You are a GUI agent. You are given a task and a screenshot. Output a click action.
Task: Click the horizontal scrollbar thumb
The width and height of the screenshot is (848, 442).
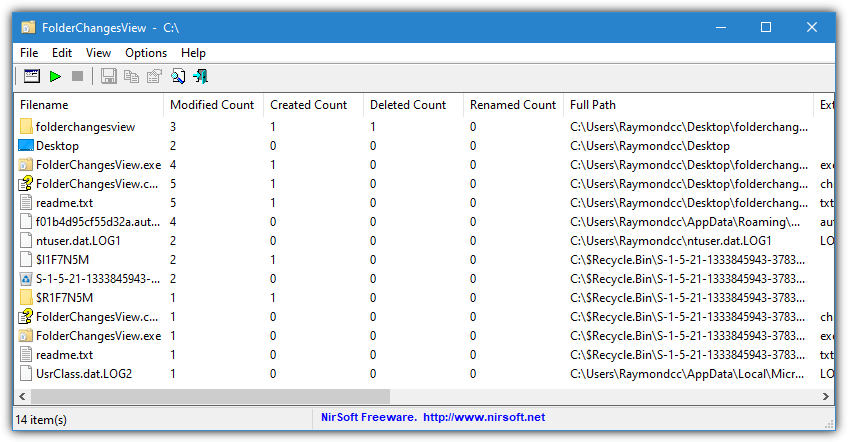click(210, 397)
